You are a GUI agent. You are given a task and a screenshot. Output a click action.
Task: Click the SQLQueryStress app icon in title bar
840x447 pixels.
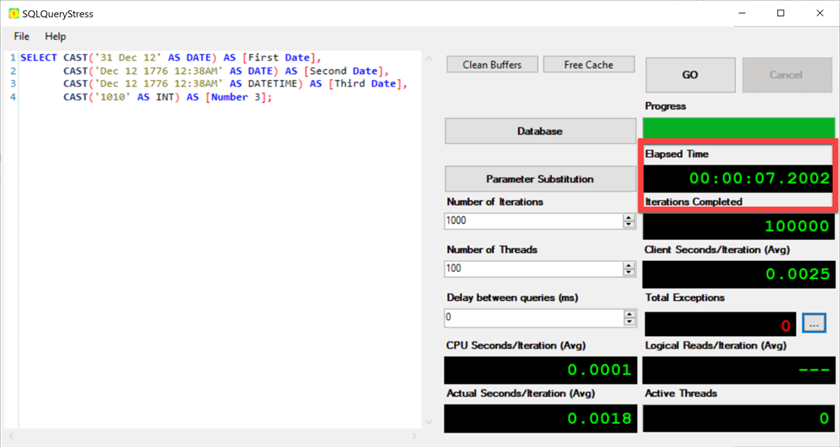pyautogui.click(x=14, y=13)
